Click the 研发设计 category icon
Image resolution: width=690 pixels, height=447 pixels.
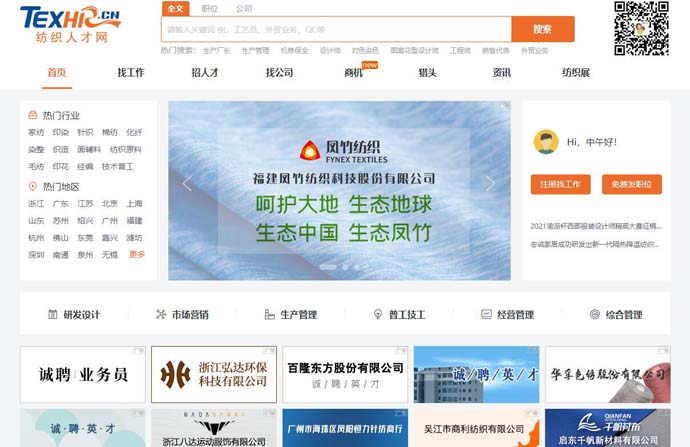click(52, 314)
